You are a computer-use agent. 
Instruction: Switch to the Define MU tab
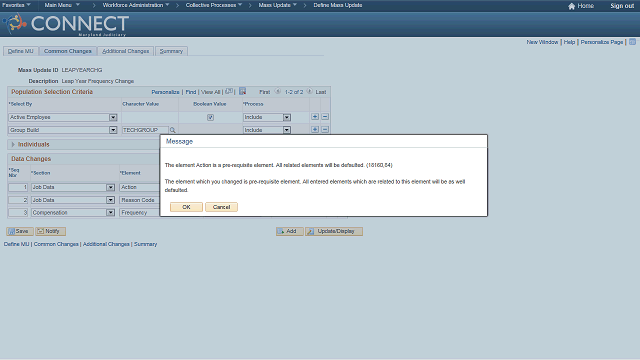(x=20, y=51)
